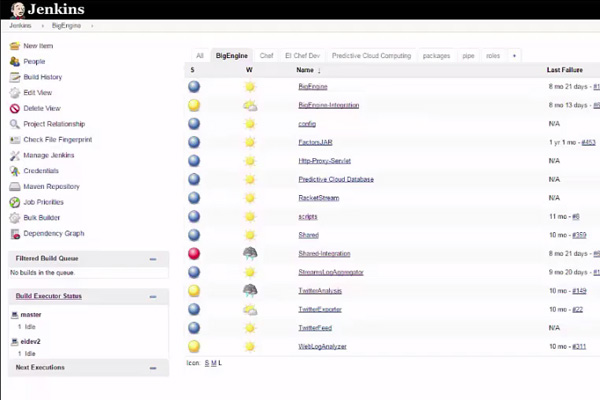Click the yellow status ball for WebLogAnalyzer

click(194, 346)
